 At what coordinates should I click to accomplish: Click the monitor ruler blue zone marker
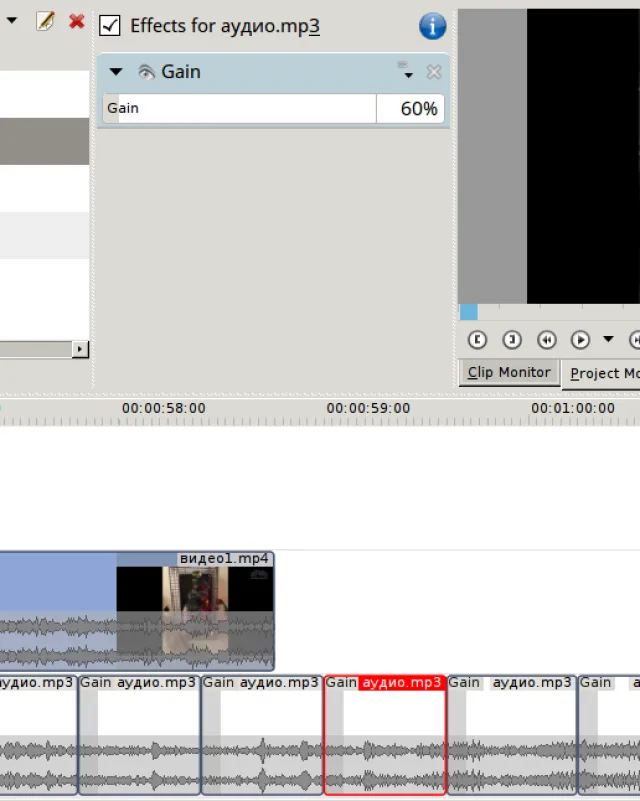coord(468,312)
